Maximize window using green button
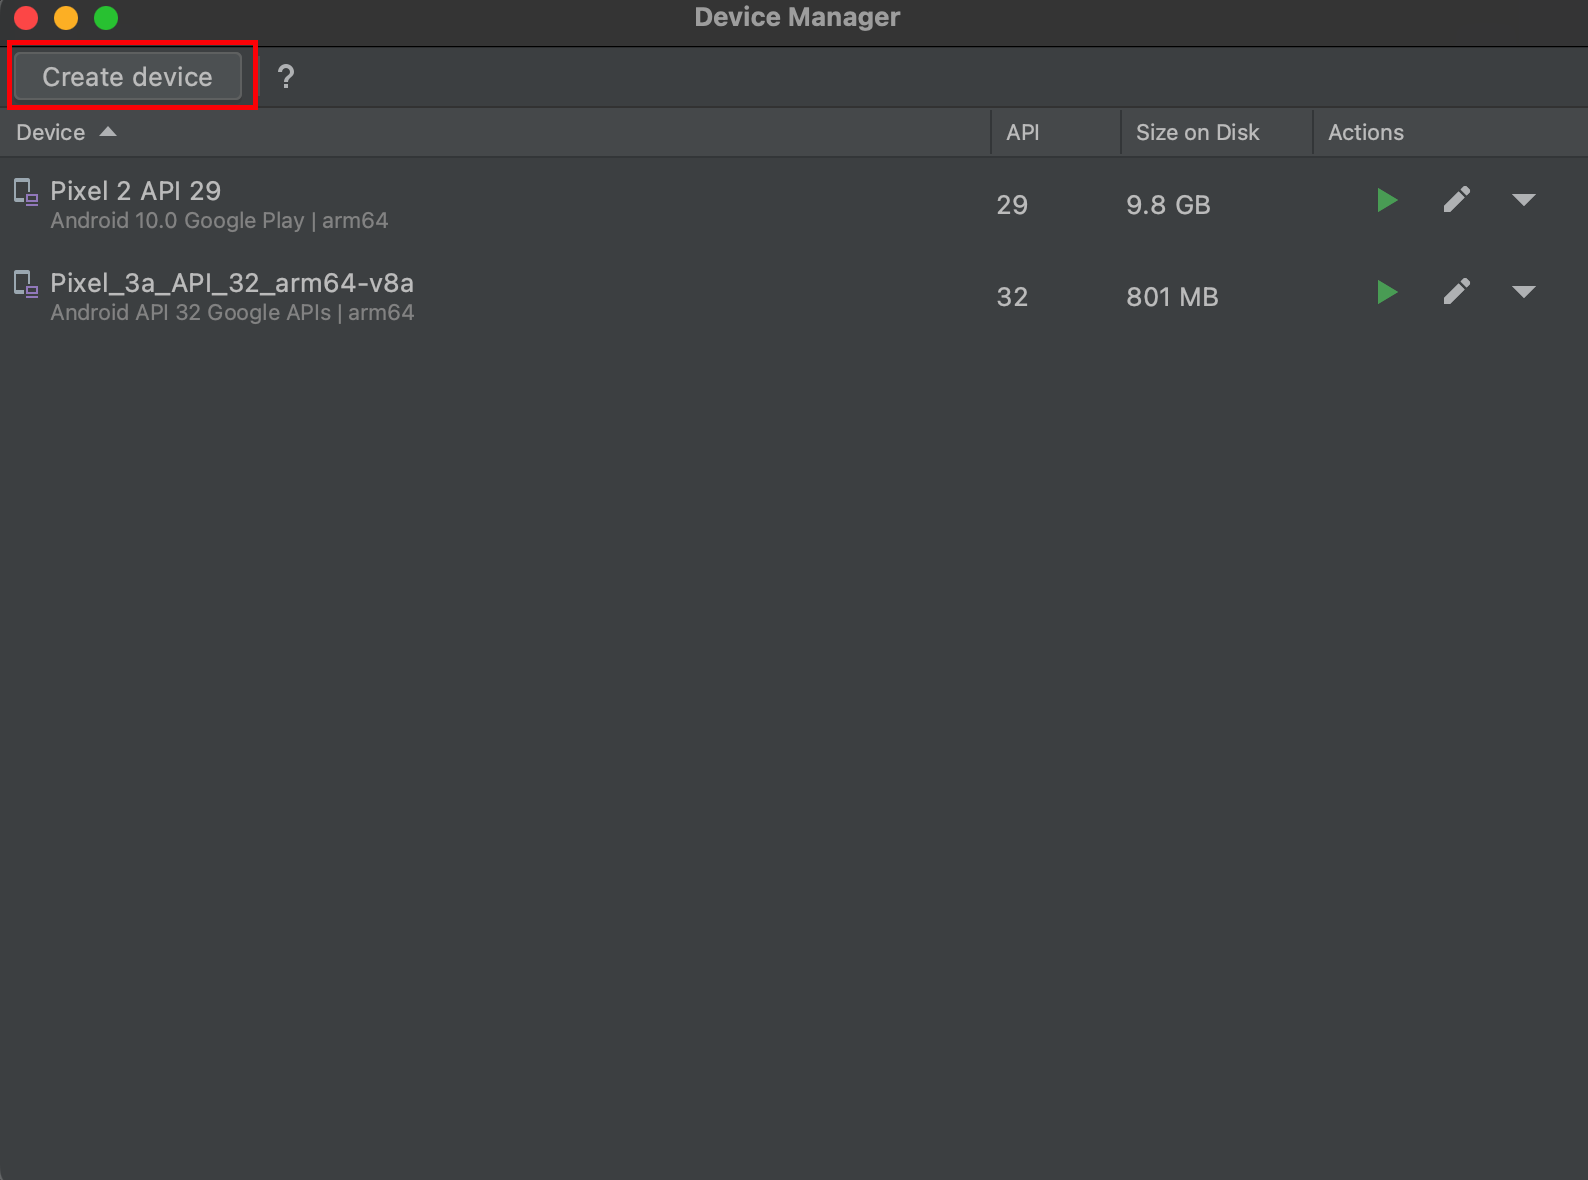The width and height of the screenshot is (1588, 1180). point(106,18)
